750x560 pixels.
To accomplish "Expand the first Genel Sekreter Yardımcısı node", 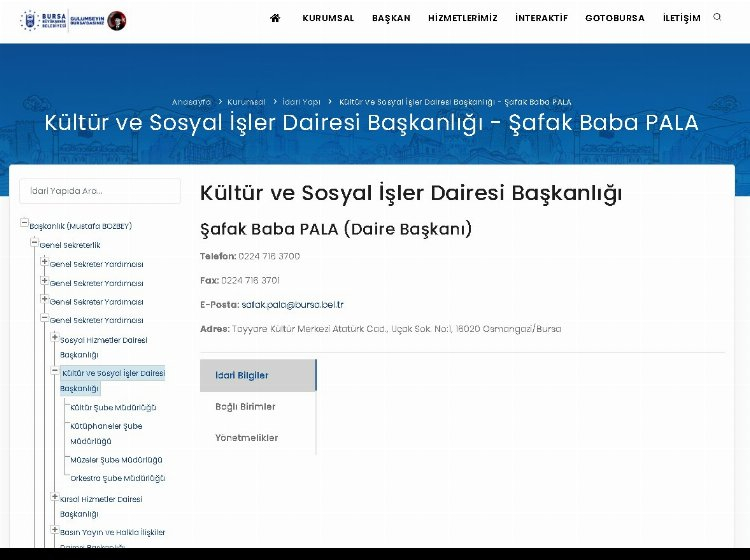I will point(44,263).
